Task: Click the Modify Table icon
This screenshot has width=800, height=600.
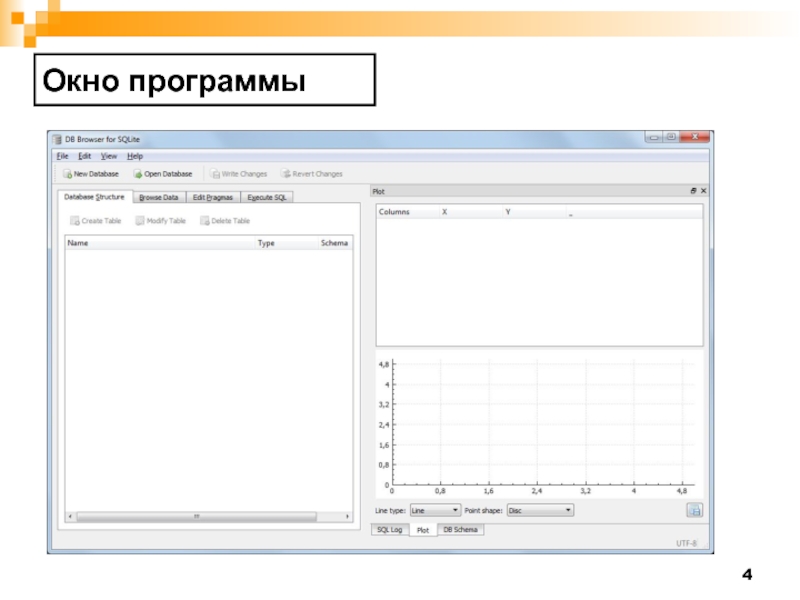Action: click(140, 221)
